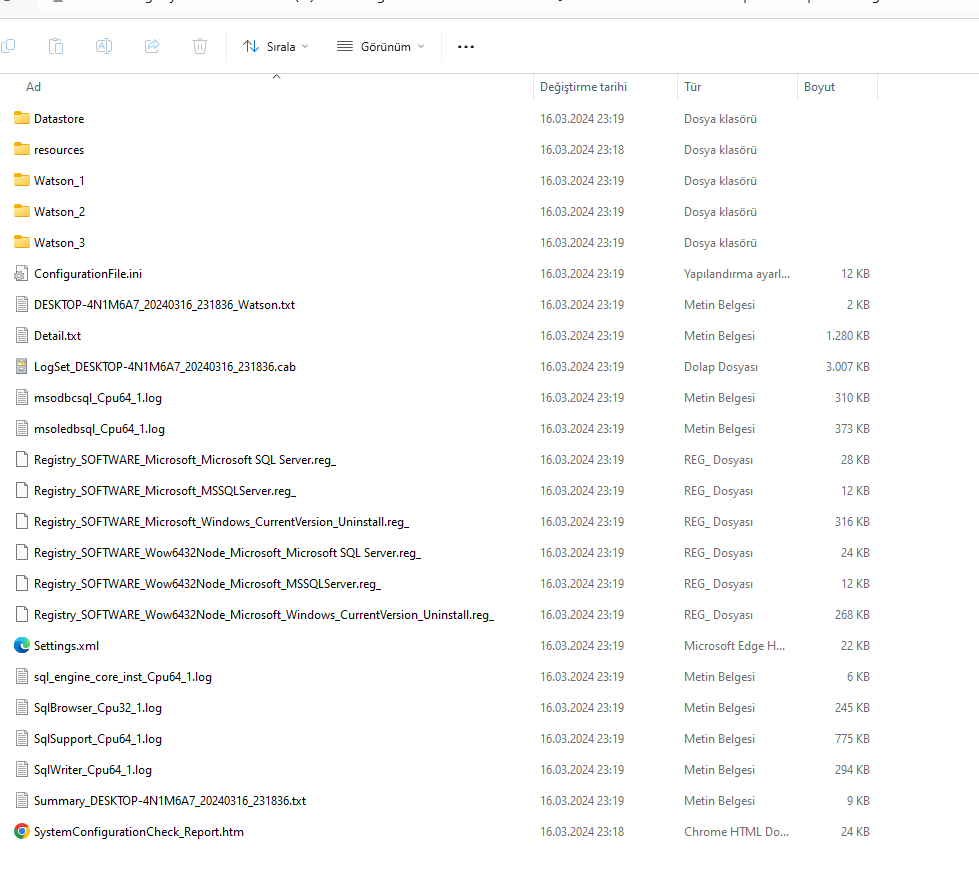The height and width of the screenshot is (872, 979).
Task: Select Registry_SOFTWARE_Wow6432Node_Microsoft_MSSQLServer.reg_ file name
Action: (x=207, y=584)
